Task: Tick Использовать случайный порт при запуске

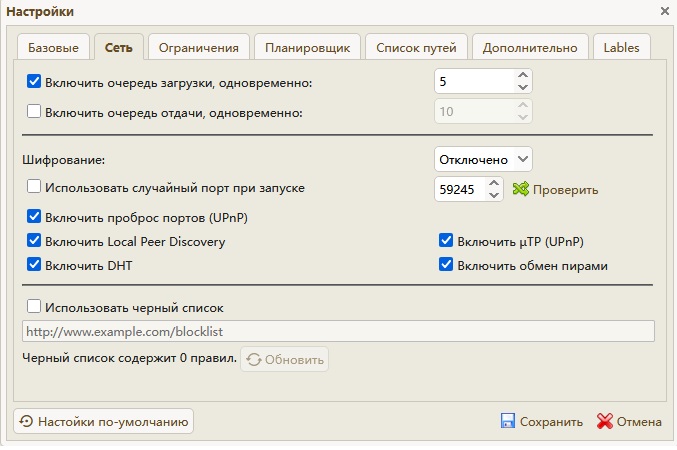Action: [x=34, y=187]
